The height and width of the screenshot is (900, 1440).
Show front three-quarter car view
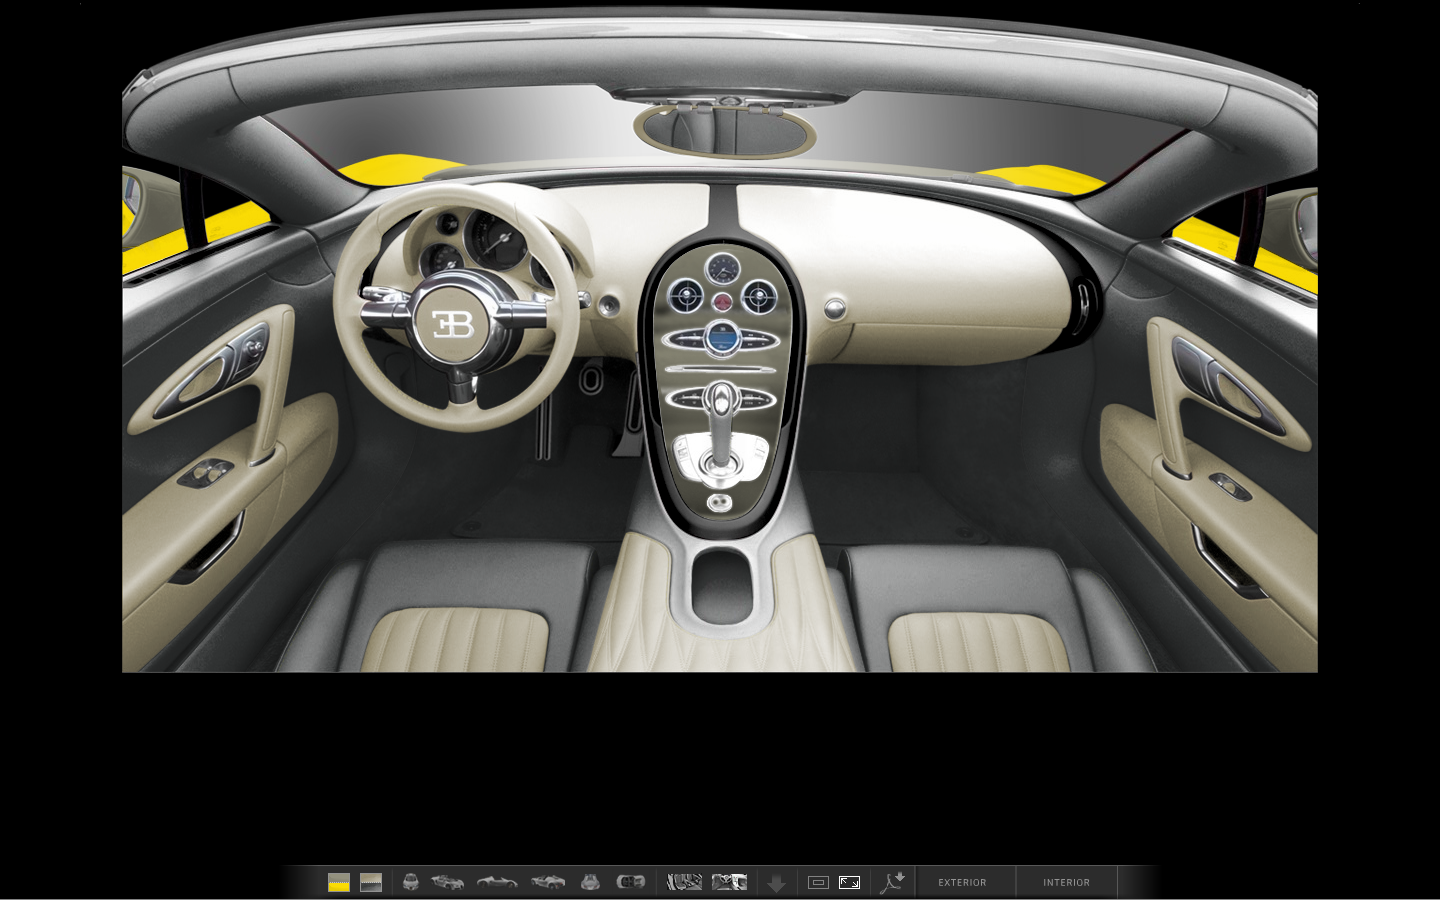448,882
